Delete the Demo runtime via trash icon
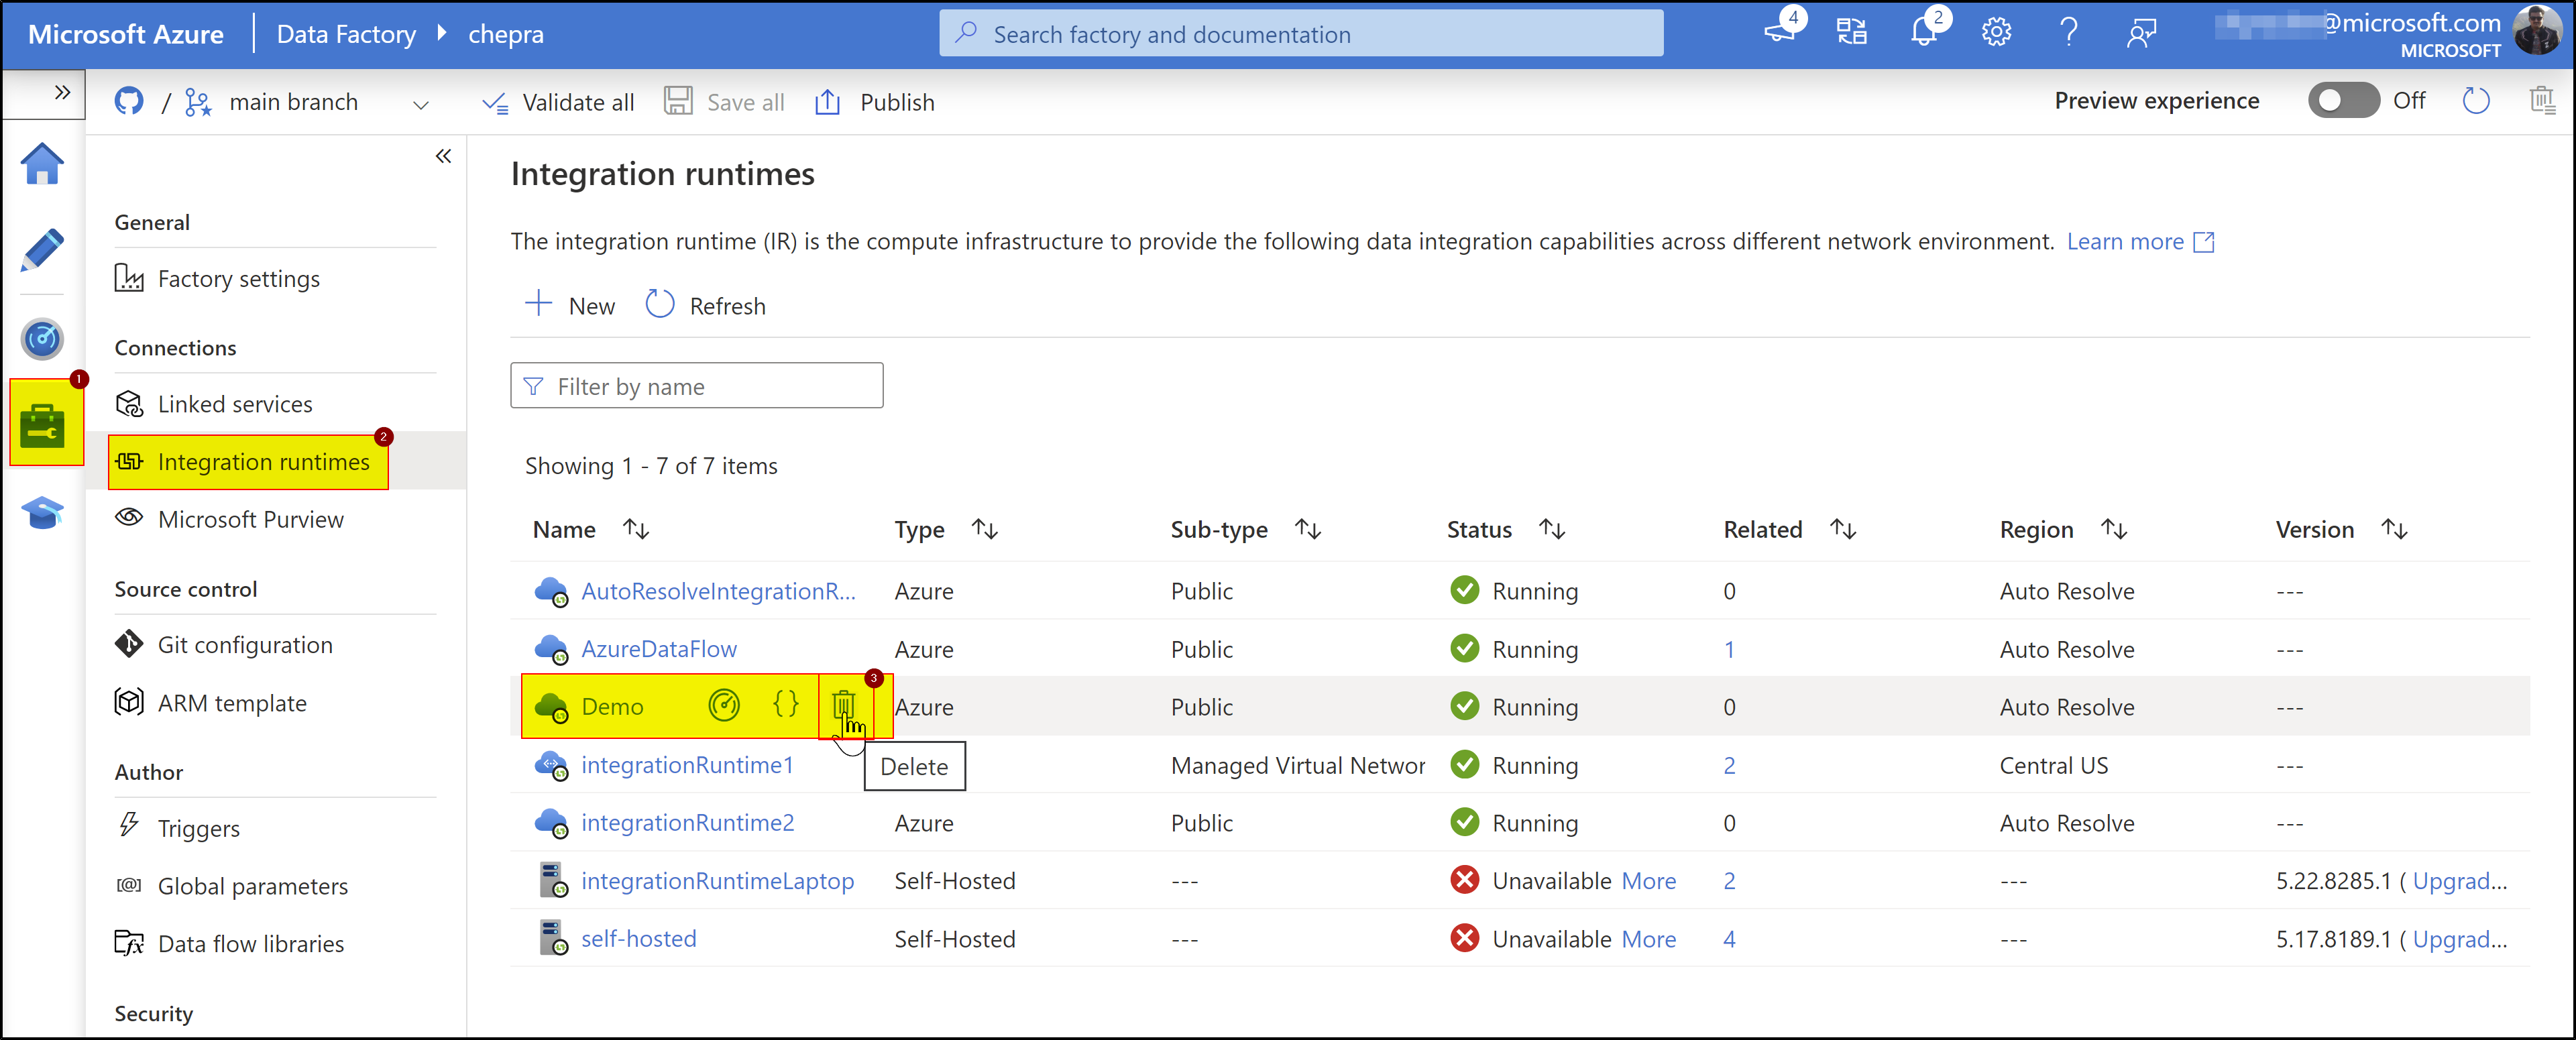This screenshot has width=2576, height=1040. pyautogui.click(x=843, y=706)
